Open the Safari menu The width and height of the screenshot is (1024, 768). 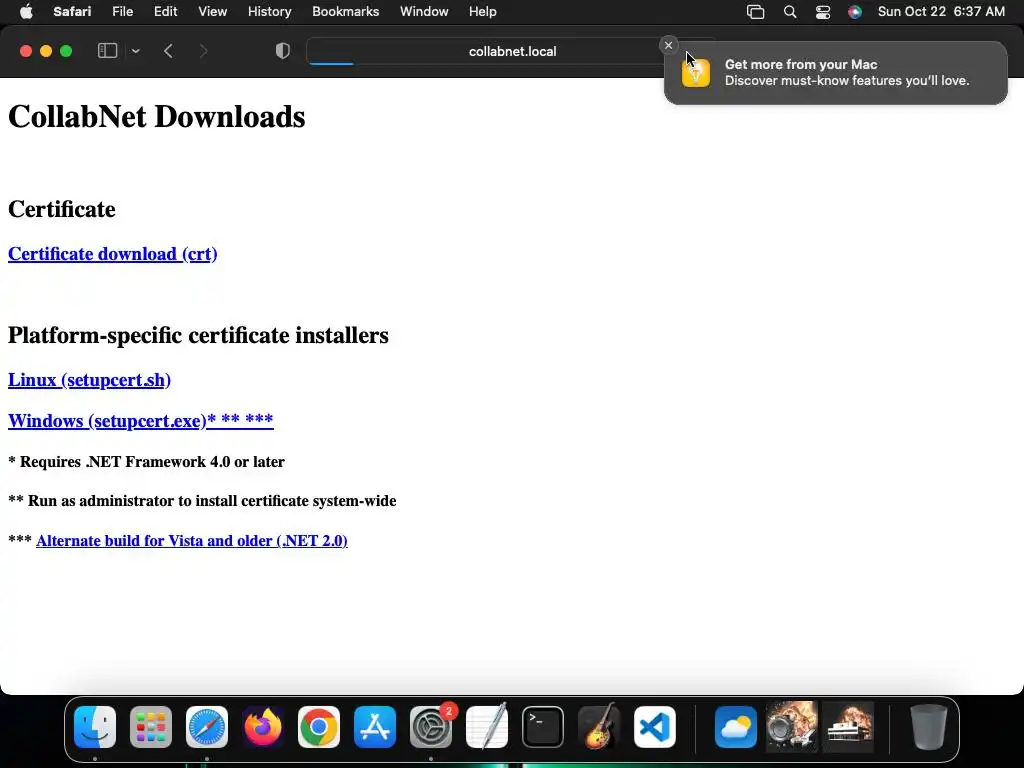(72, 12)
